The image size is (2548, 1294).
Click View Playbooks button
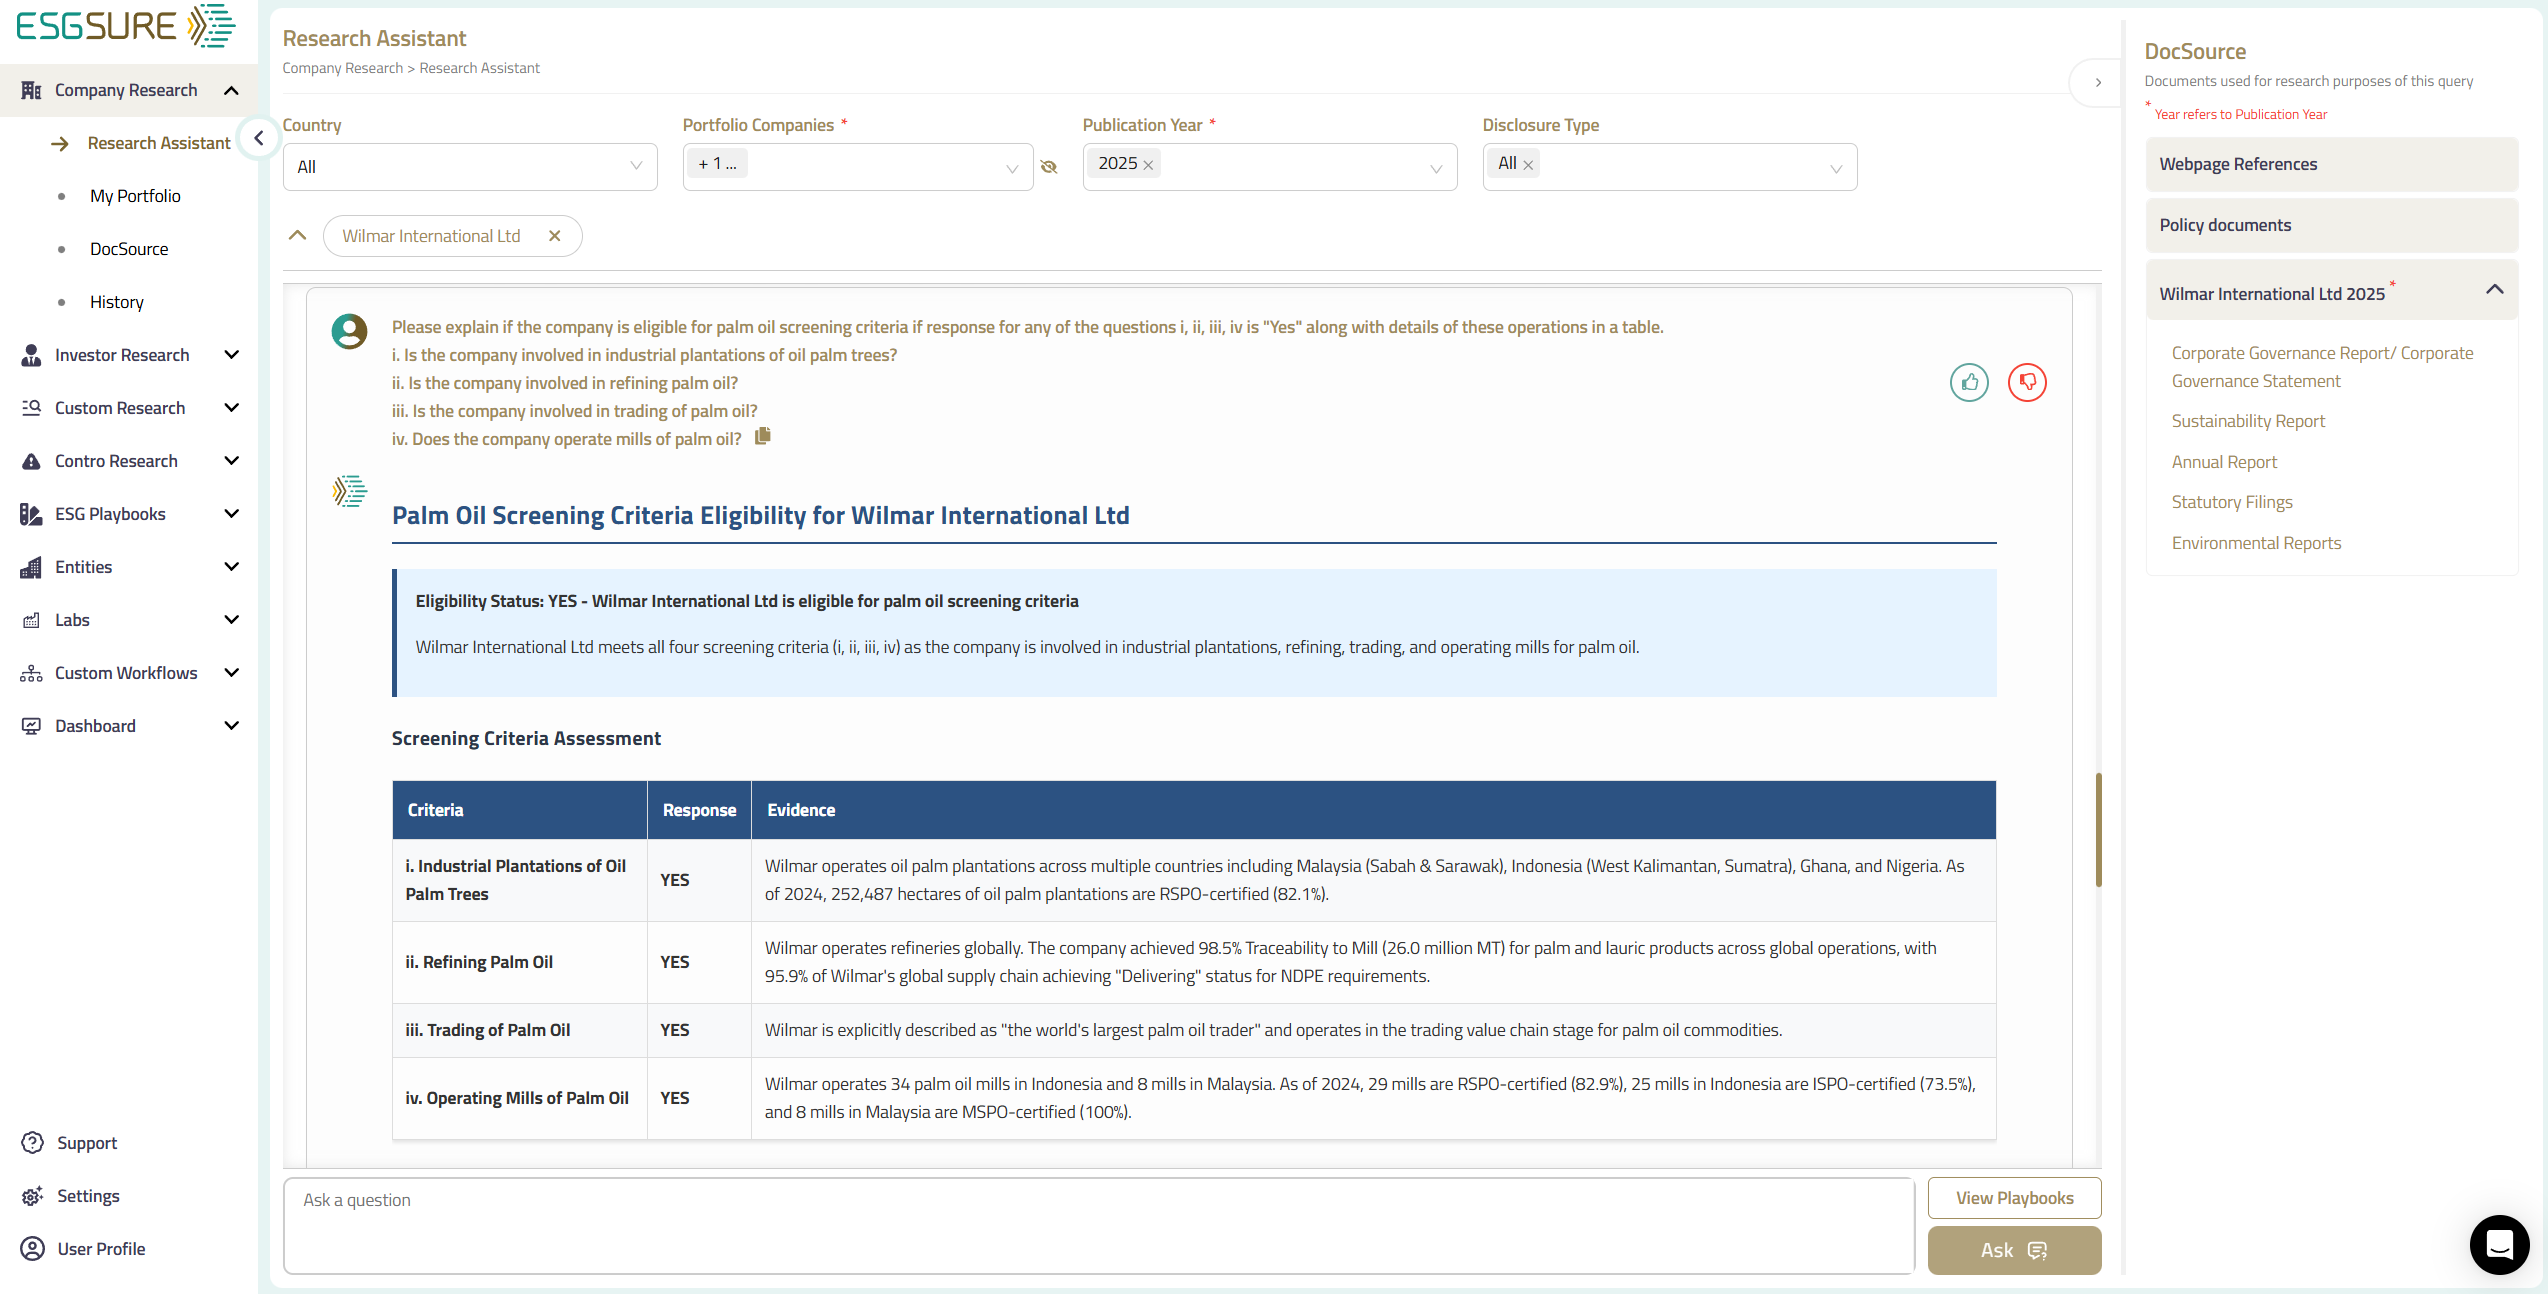(2014, 1198)
